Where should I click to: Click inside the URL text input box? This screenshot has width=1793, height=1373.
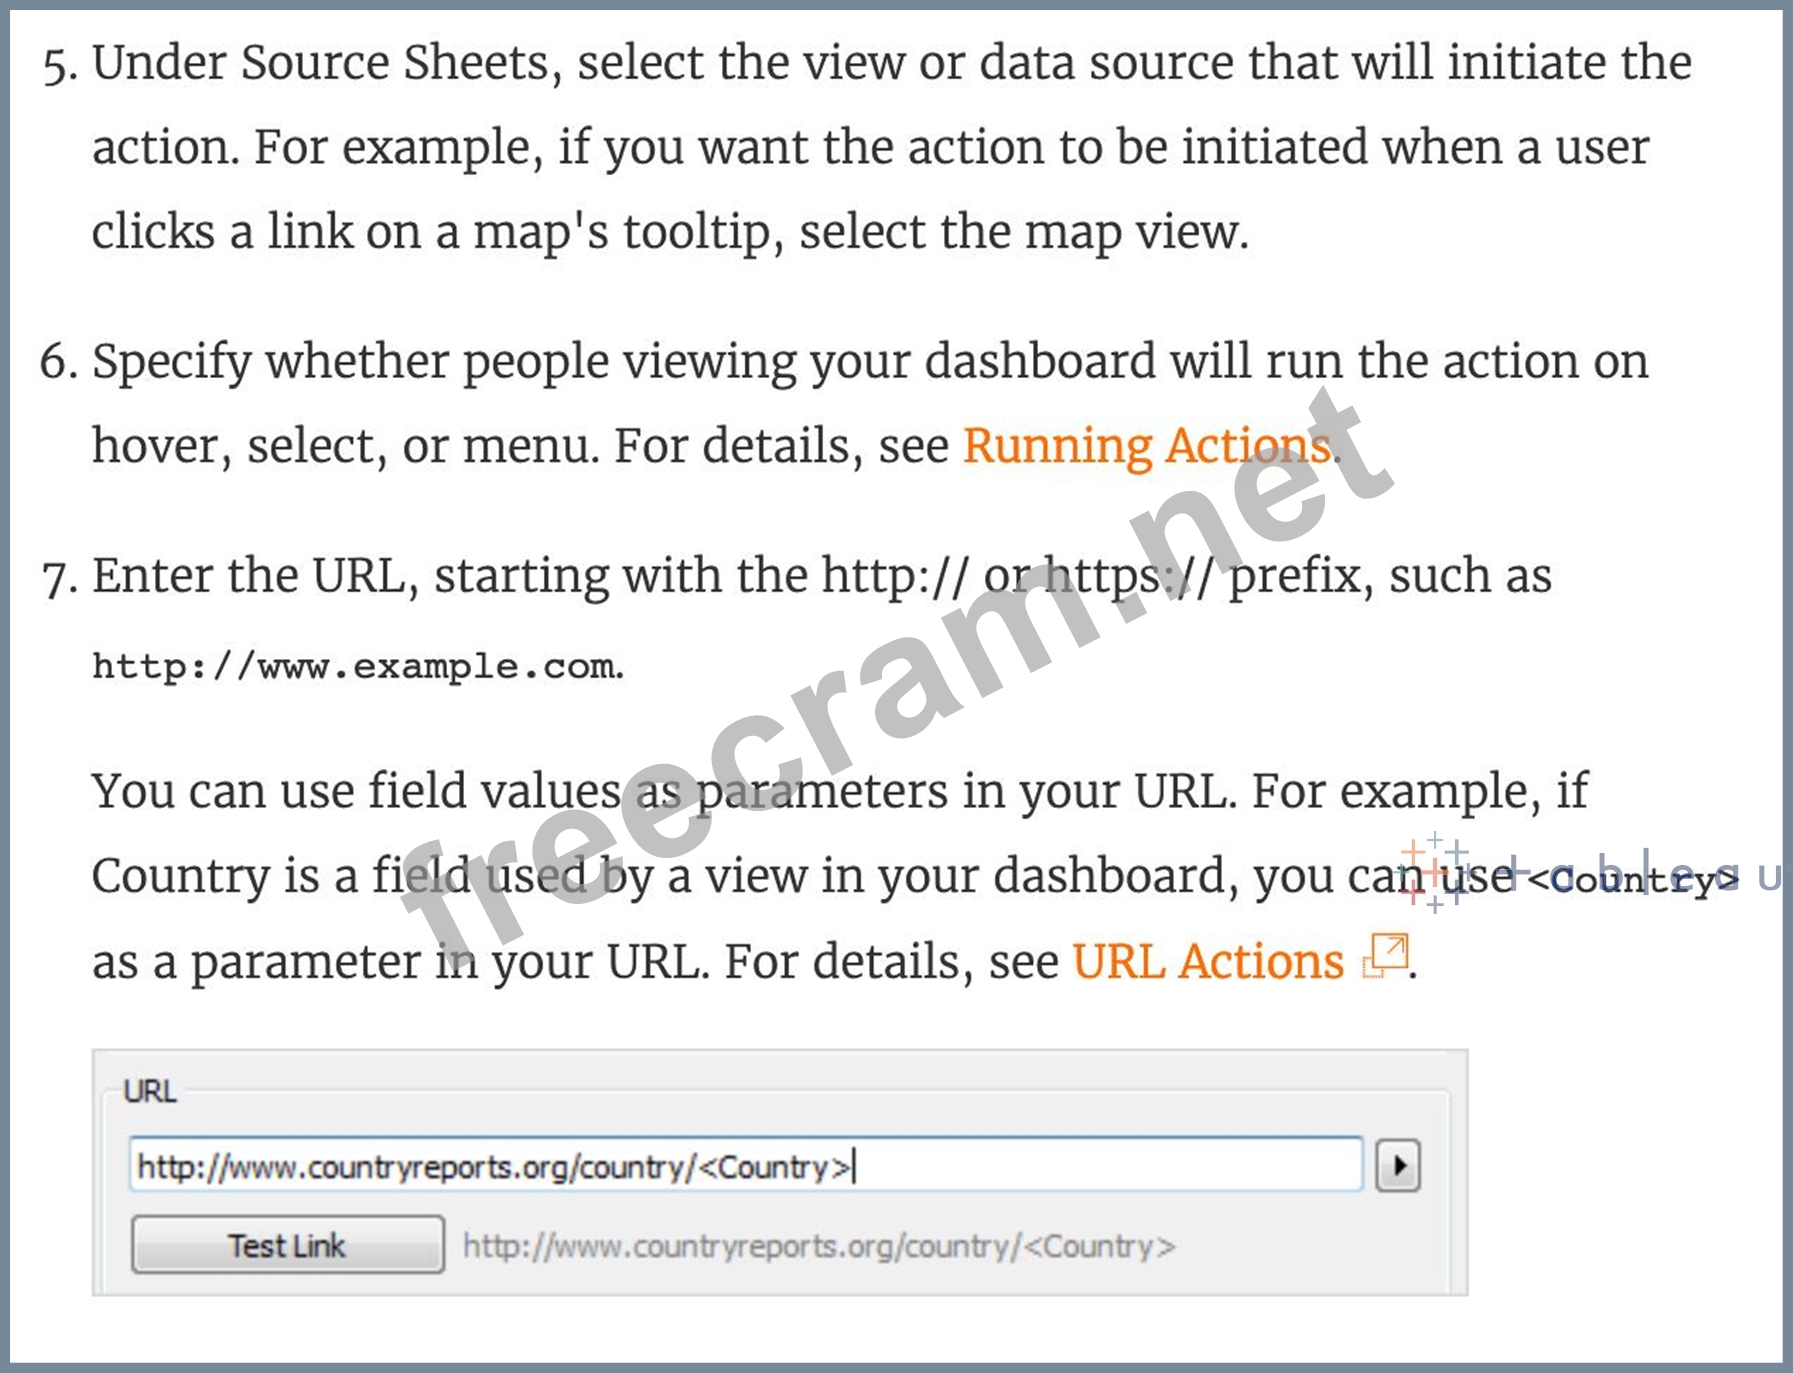(x=744, y=1166)
